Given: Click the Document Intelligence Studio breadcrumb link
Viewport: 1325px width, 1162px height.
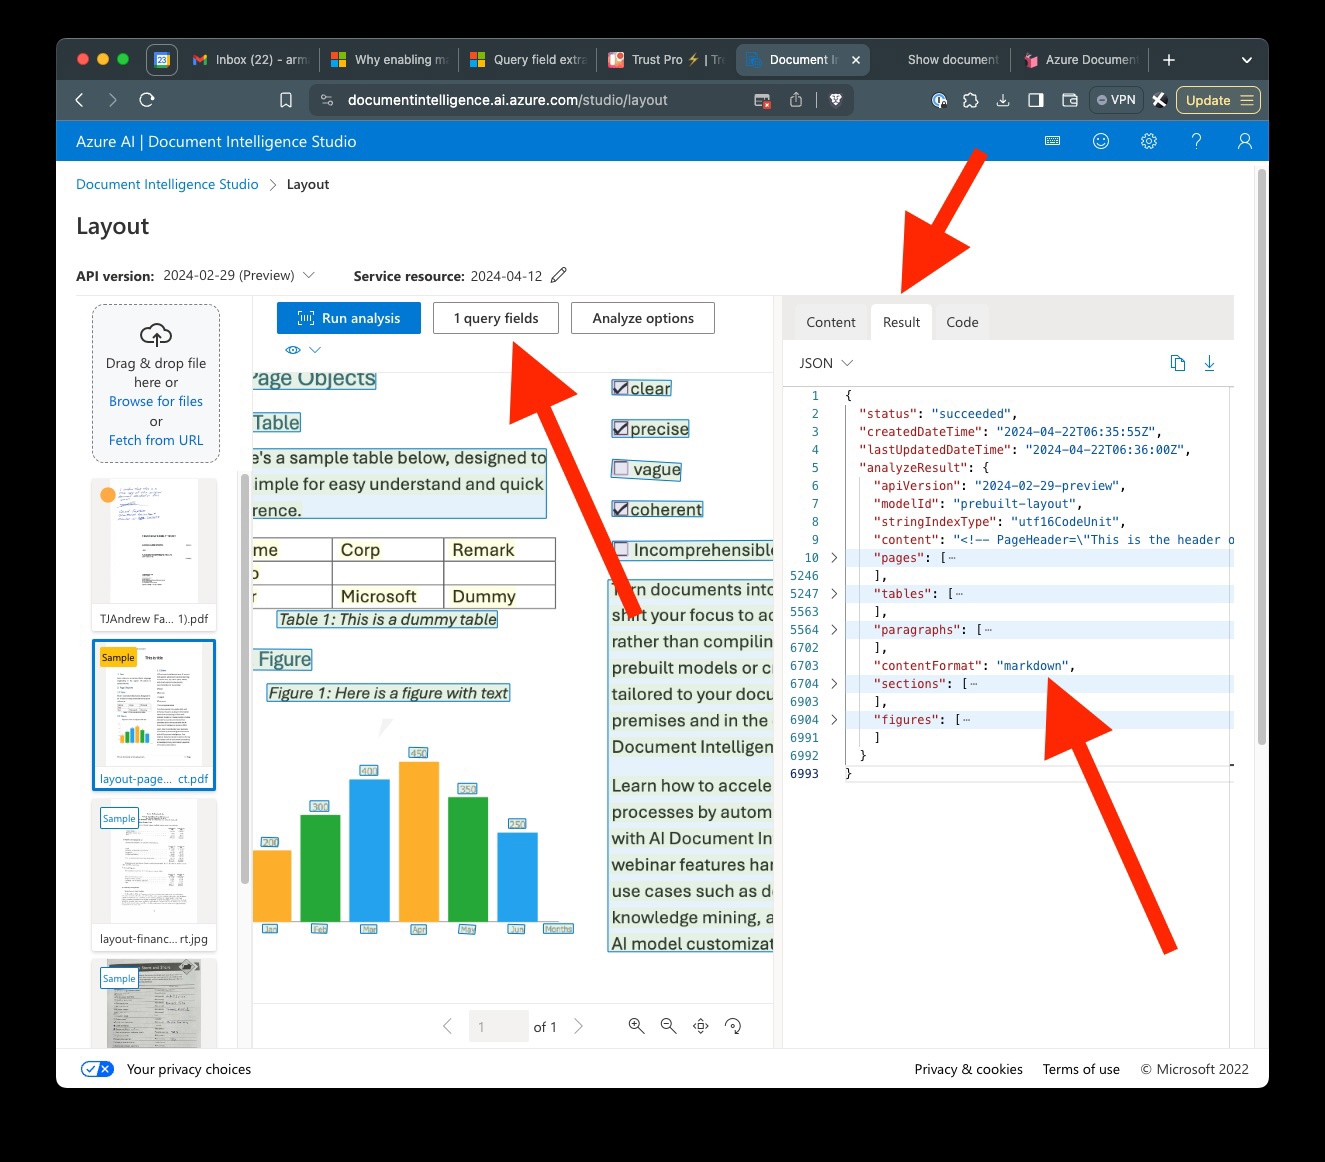Looking at the screenshot, I should 166,184.
